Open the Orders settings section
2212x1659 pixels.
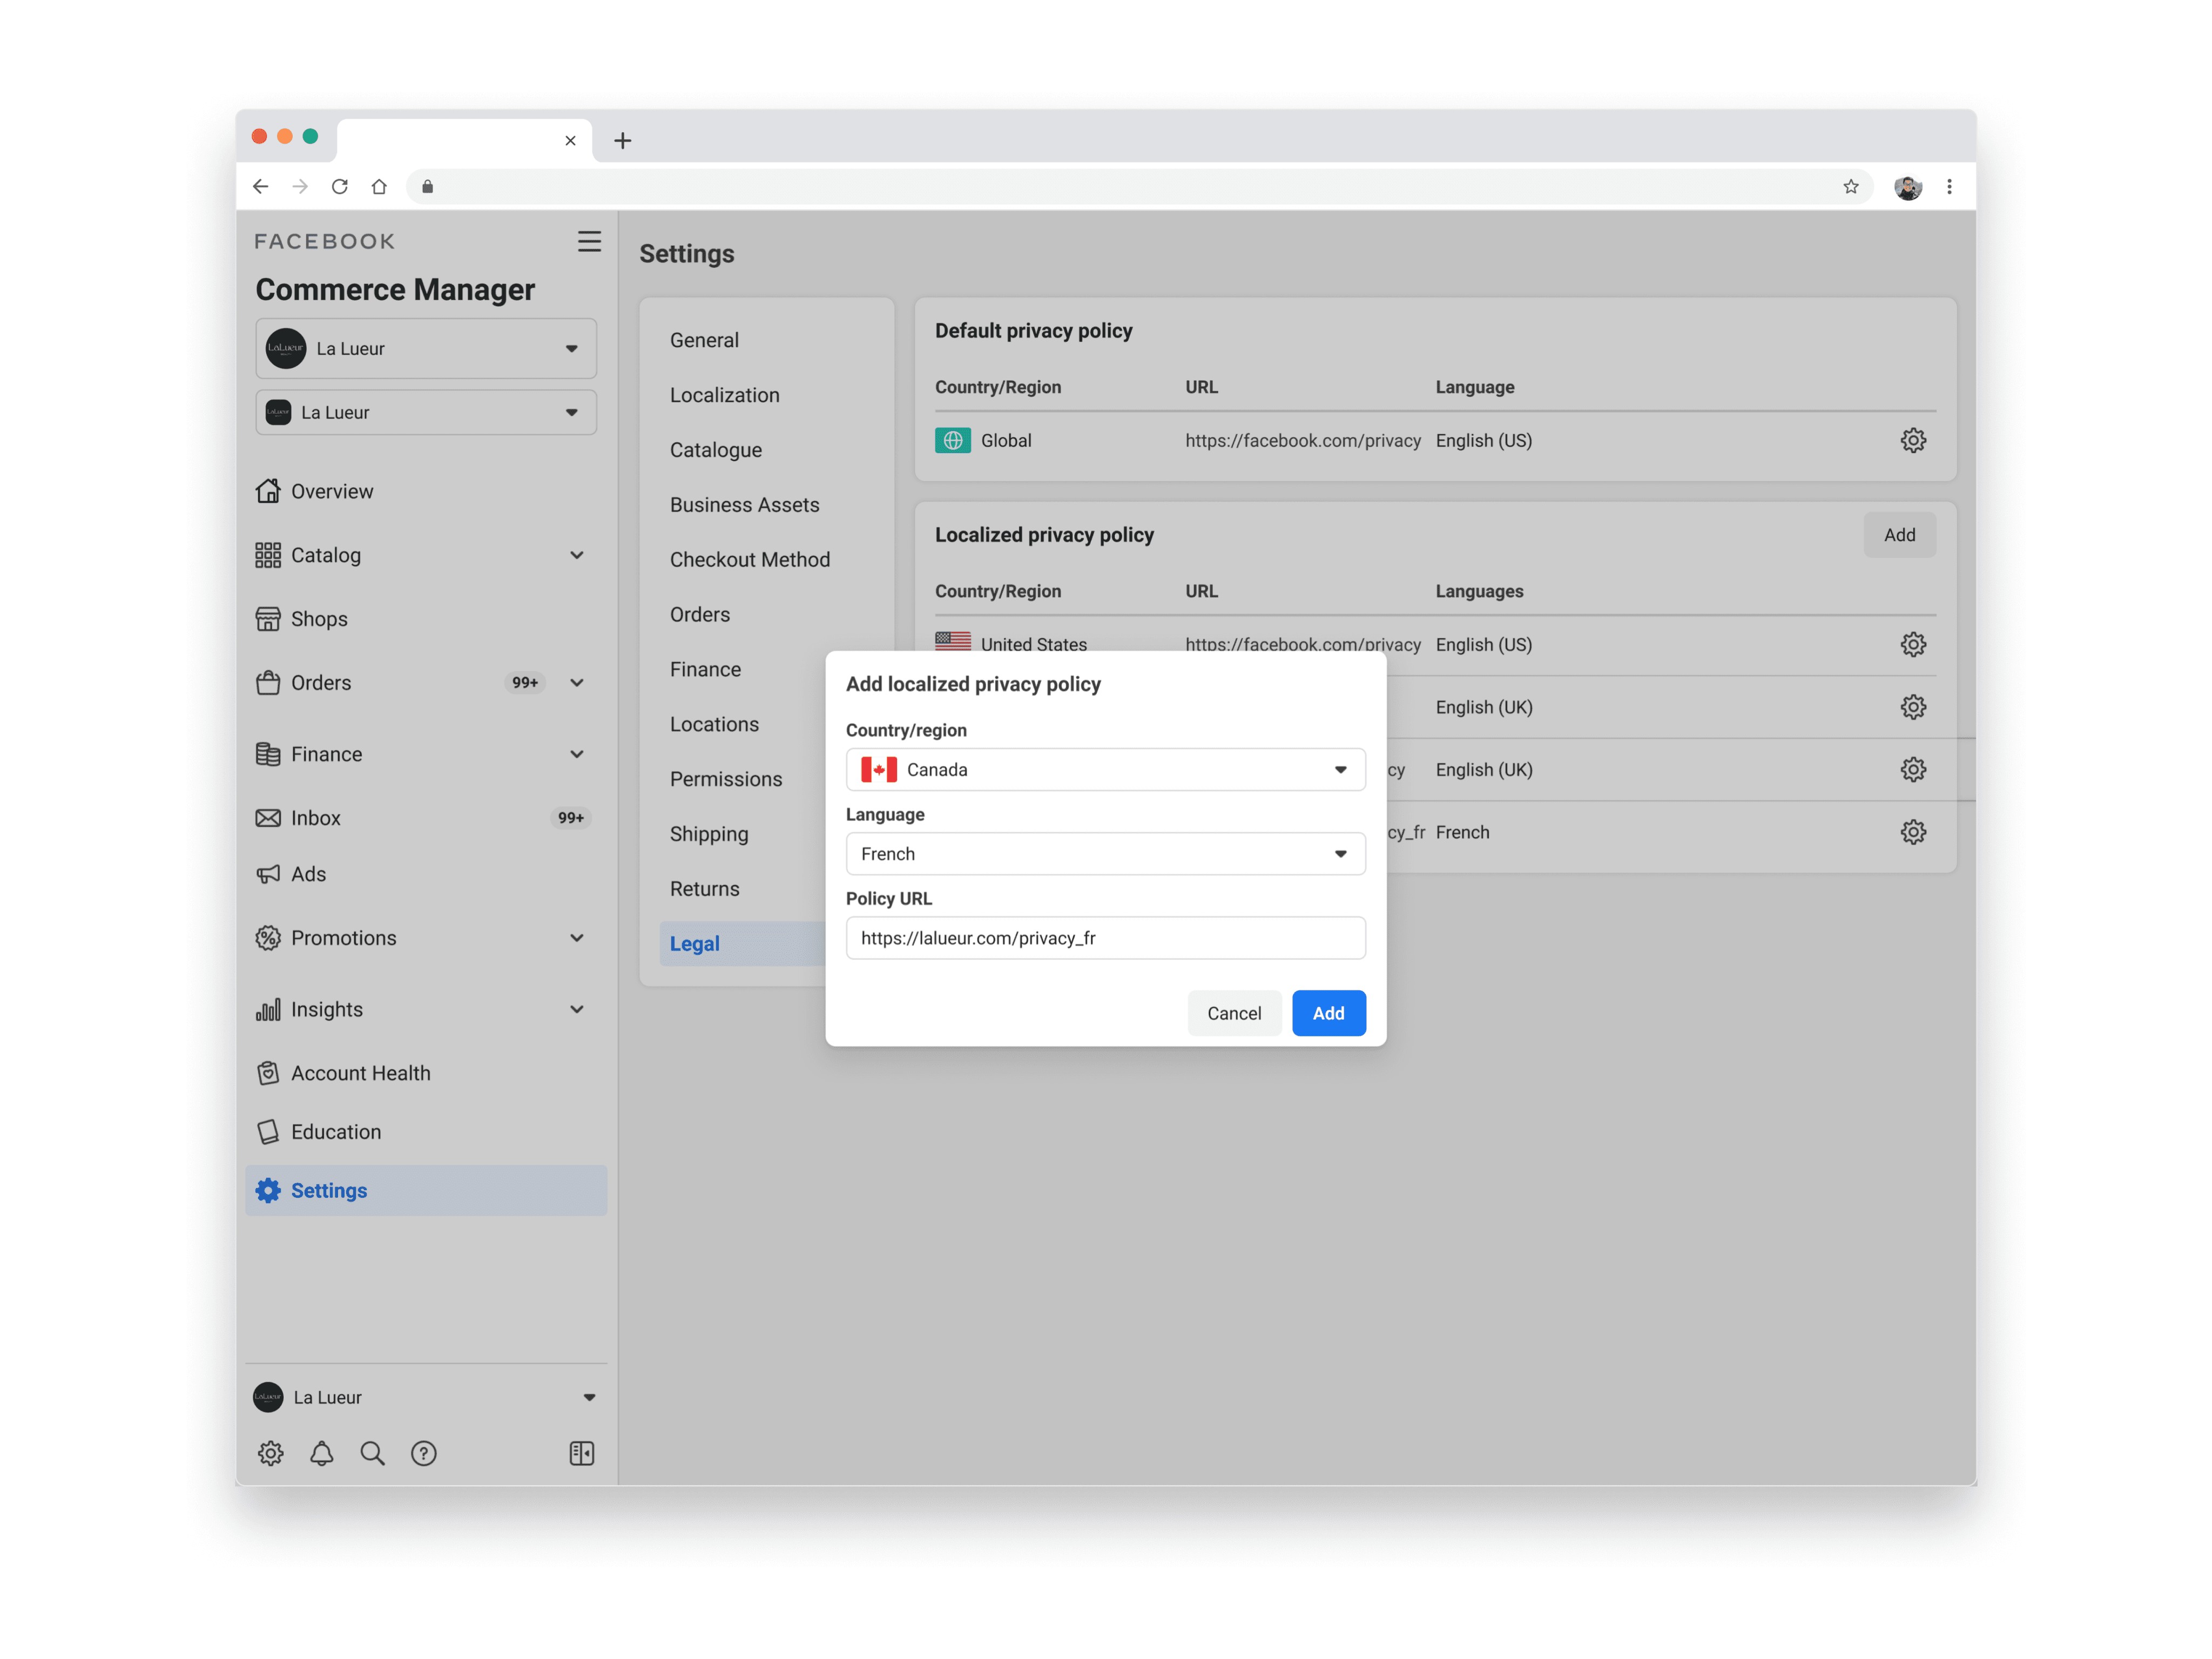[x=700, y=615]
